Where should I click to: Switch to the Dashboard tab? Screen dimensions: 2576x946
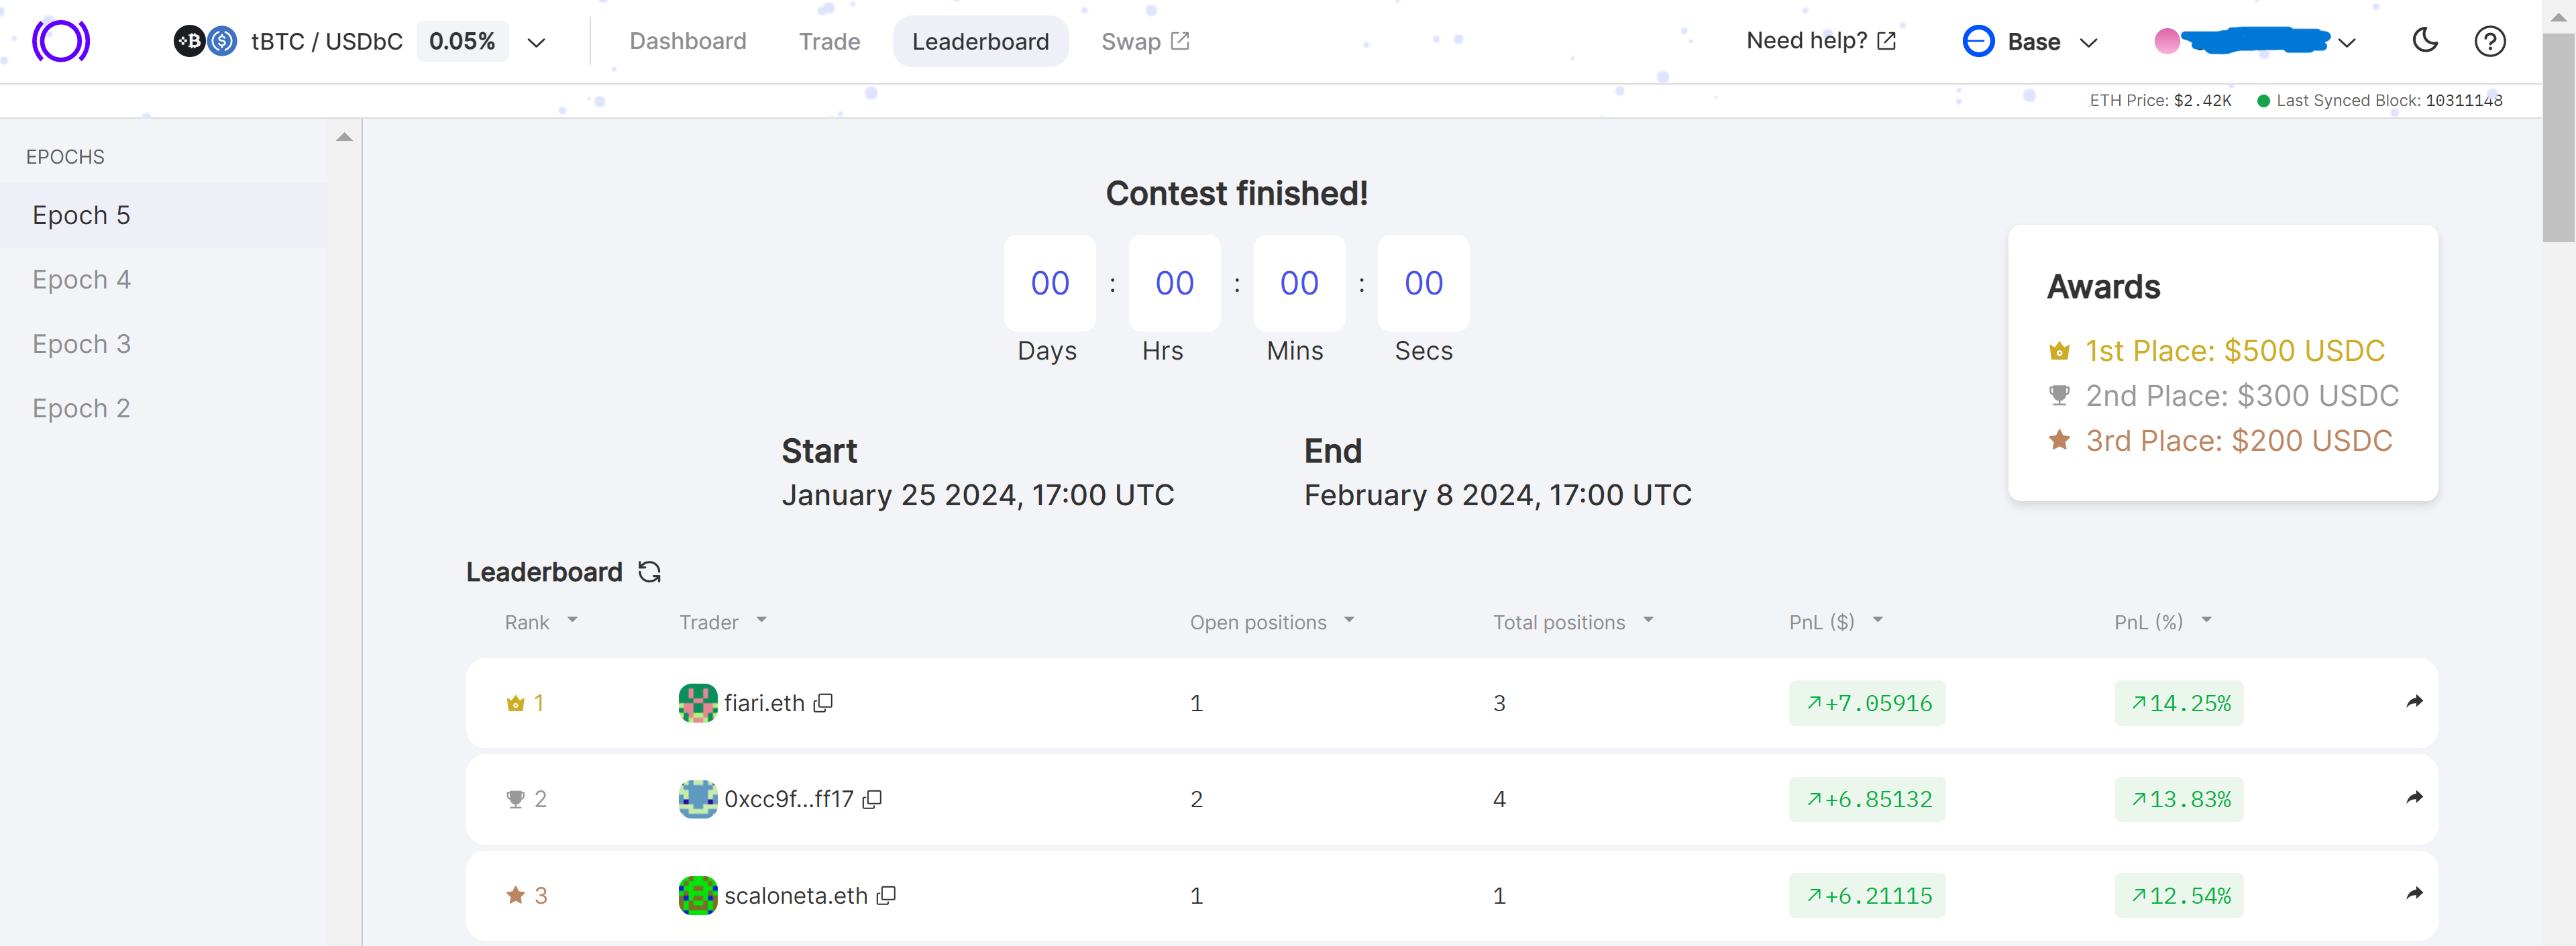(x=687, y=41)
